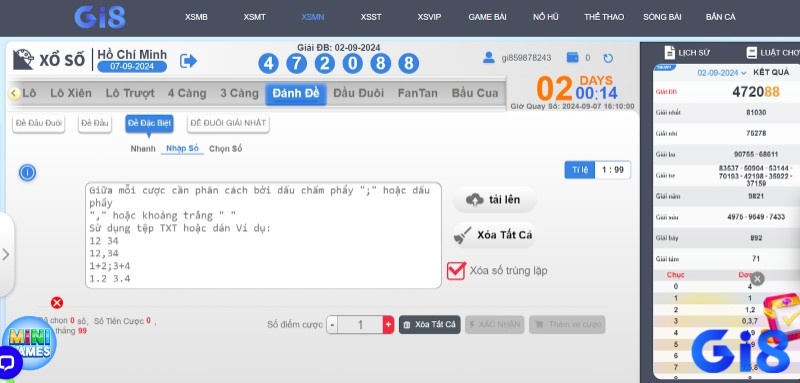Screen dimensions: 800x383
Task: Select the Đánh Đề tab
Action: pos(296,94)
